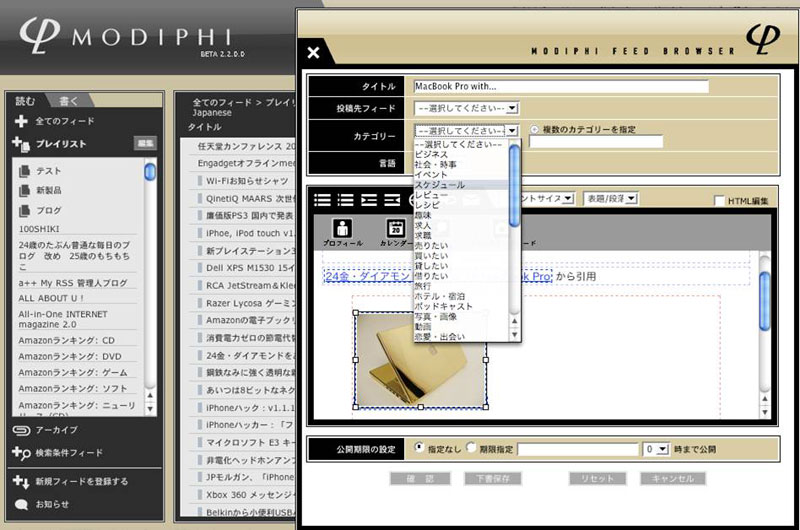Image resolution: width=800 pixels, height=530 pixels.
Task: Open the Dell XPS M1530 article
Action: pos(250,268)
